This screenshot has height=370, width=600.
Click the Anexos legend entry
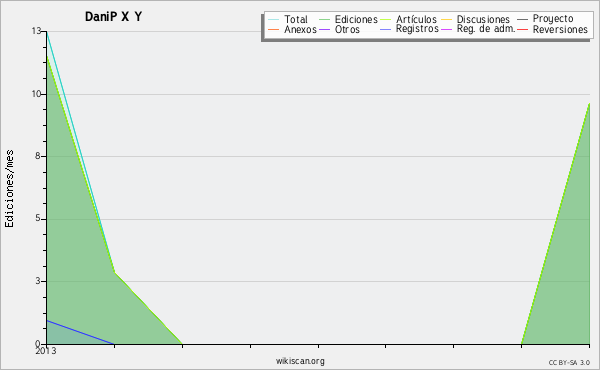click(x=292, y=29)
